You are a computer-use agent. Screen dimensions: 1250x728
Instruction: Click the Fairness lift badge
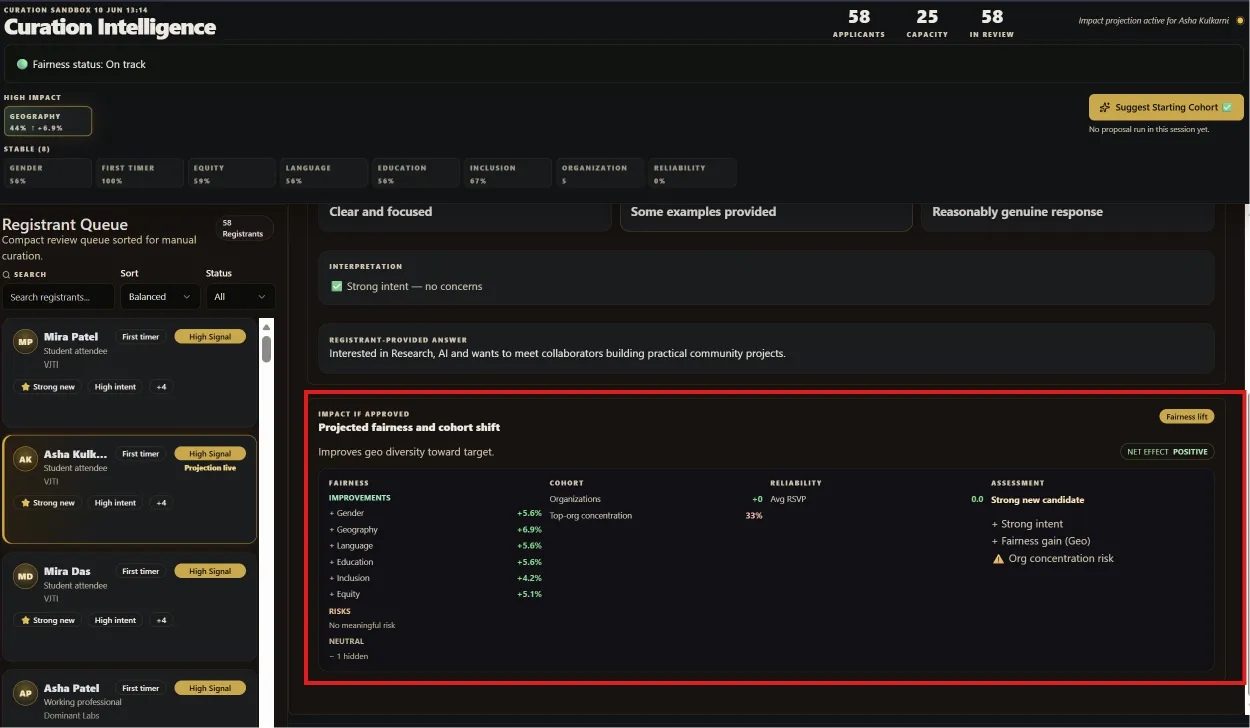pyautogui.click(x=1187, y=416)
